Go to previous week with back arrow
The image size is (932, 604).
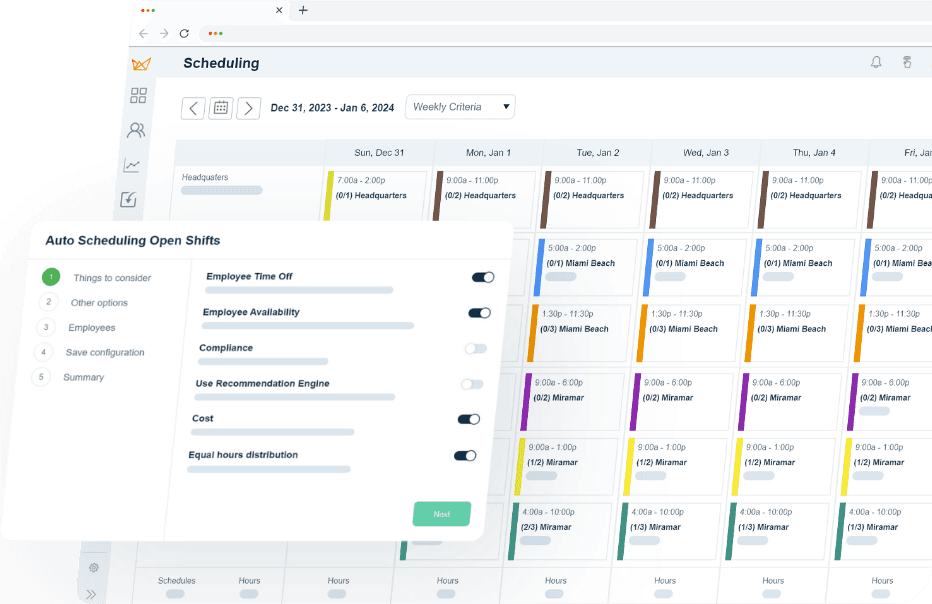(x=193, y=107)
